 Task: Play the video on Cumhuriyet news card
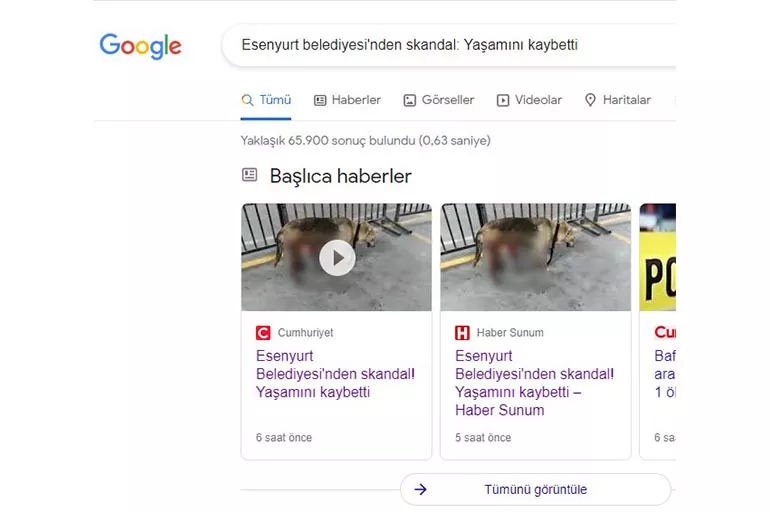pyautogui.click(x=337, y=258)
